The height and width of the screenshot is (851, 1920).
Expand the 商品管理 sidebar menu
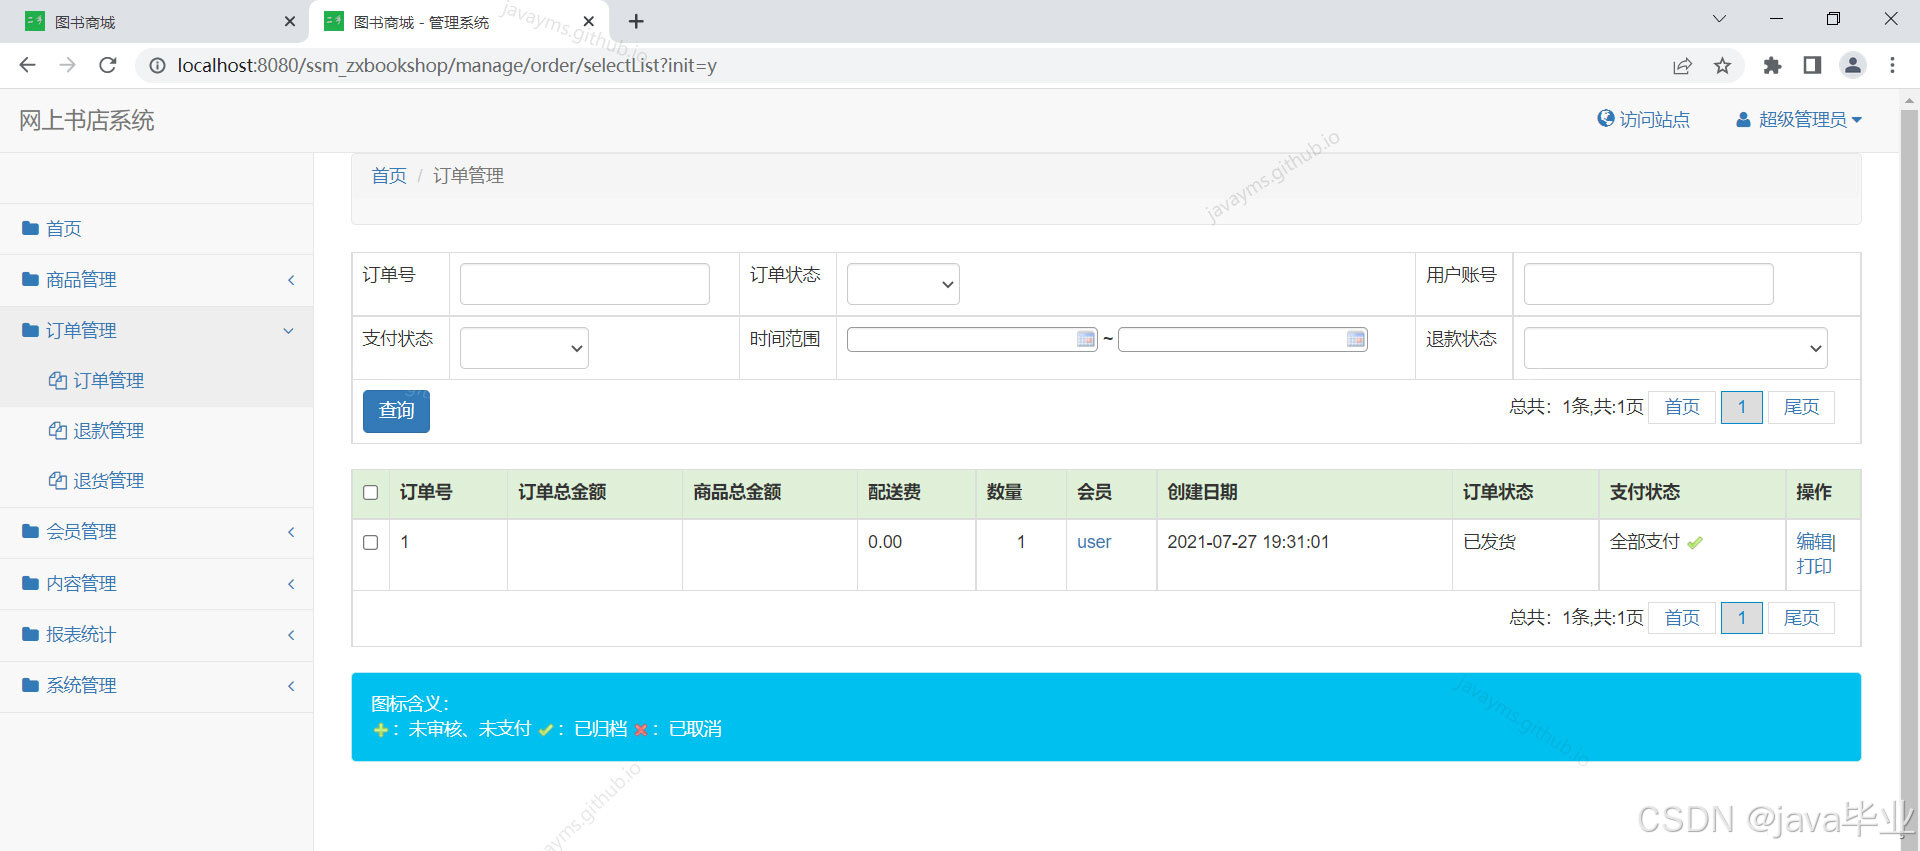point(157,280)
